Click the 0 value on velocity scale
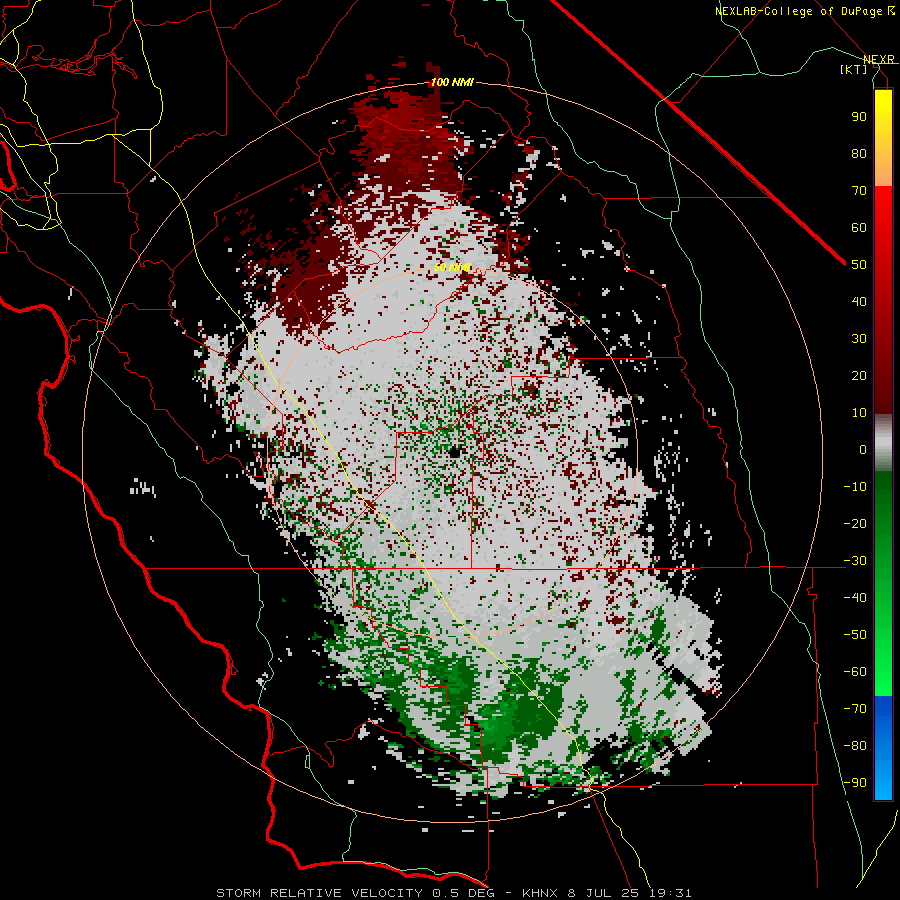Screen dimensions: 900x900 pyautogui.click(x=863, y=449)
